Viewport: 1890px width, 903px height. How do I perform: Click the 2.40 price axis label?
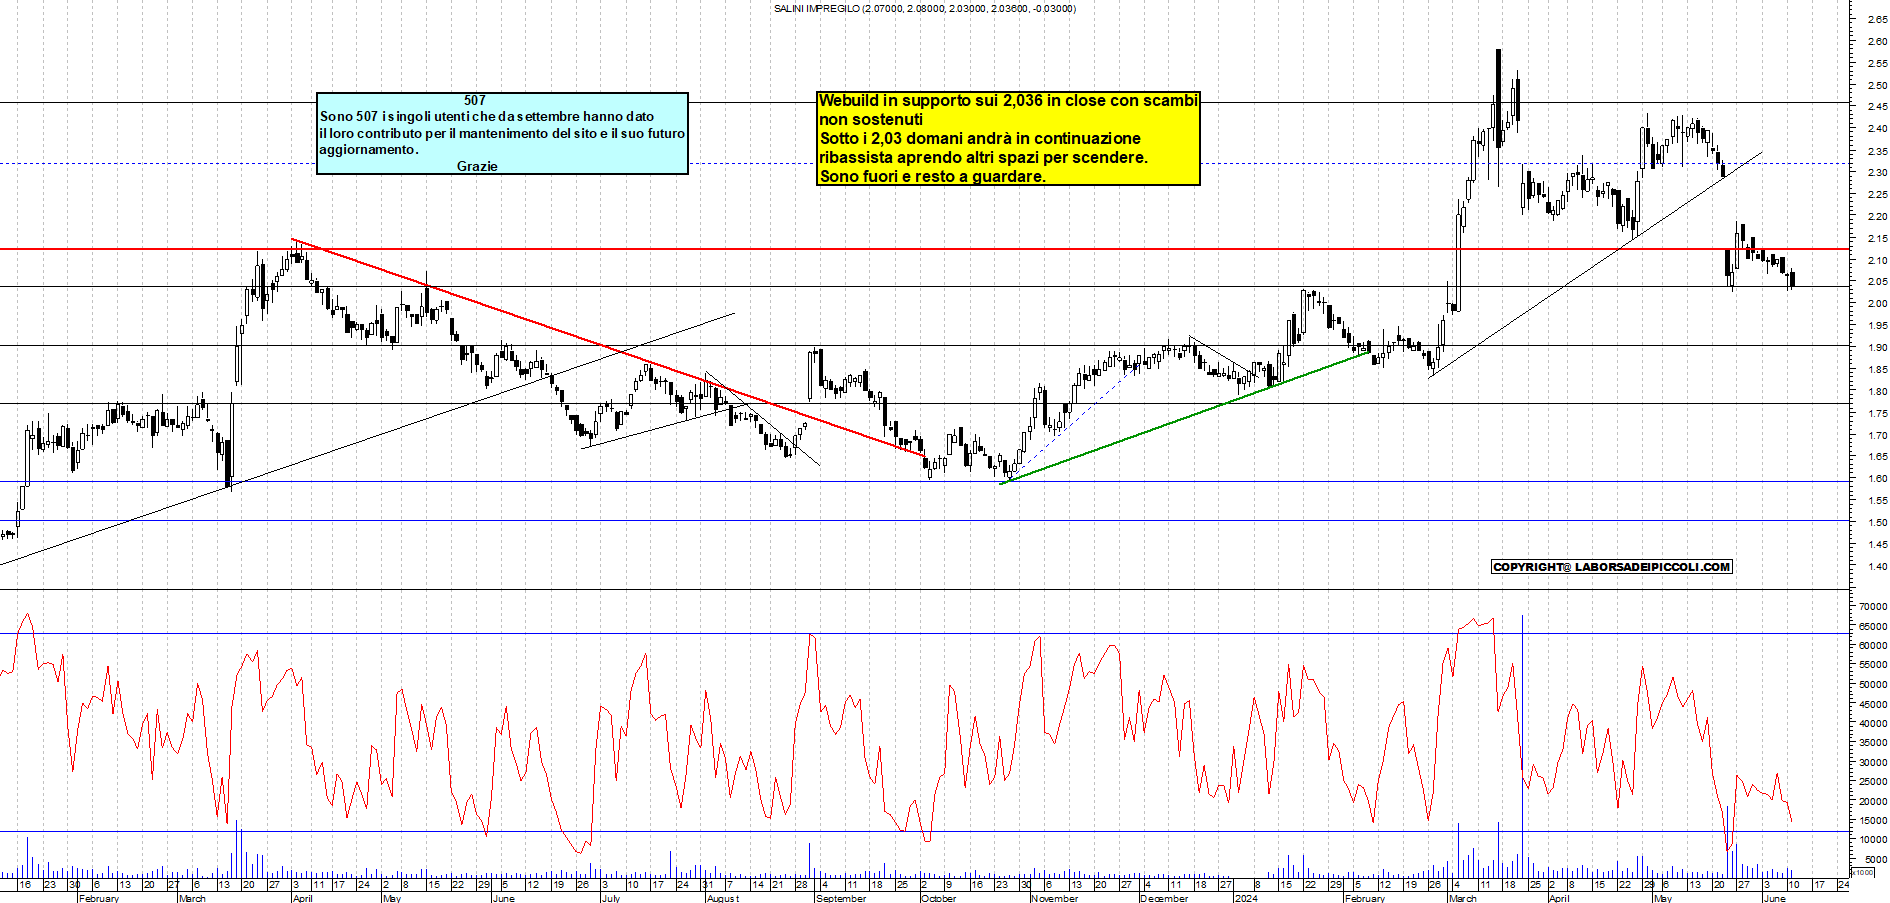[x=1877, y=129]
